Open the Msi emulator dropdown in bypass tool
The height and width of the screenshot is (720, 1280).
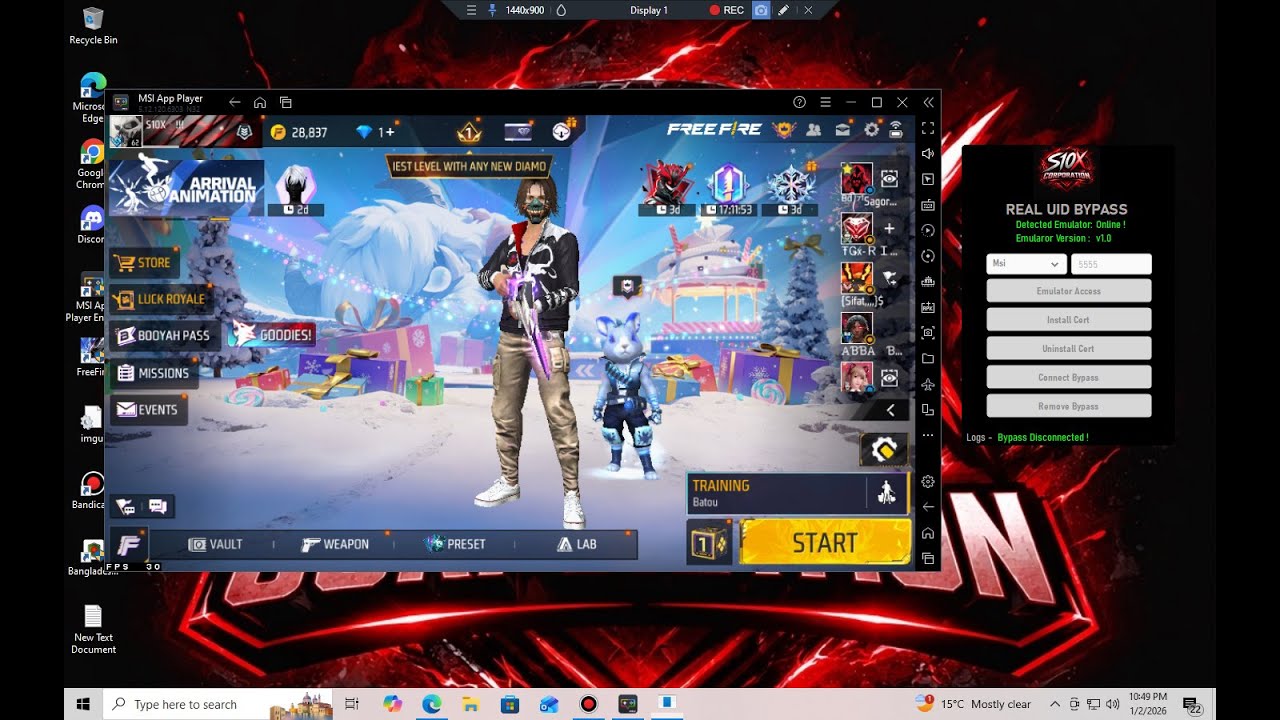point(1026,264)
